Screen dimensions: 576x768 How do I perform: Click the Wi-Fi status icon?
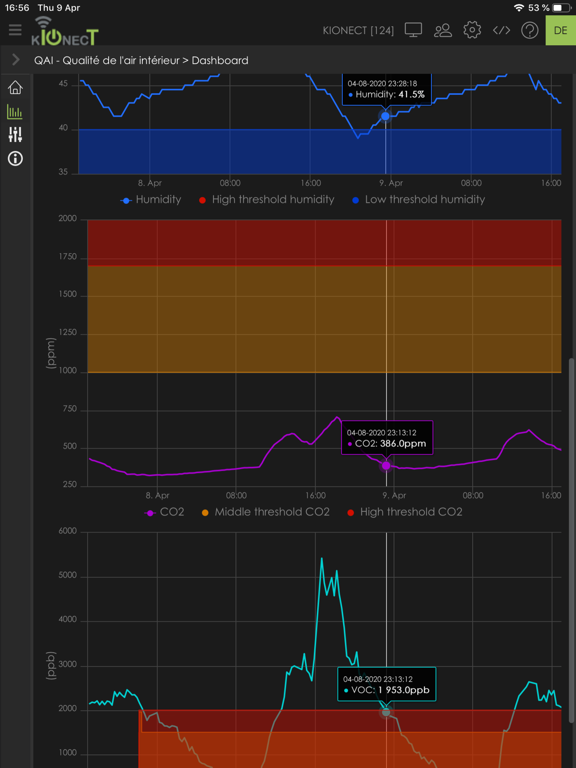[519, 8]
